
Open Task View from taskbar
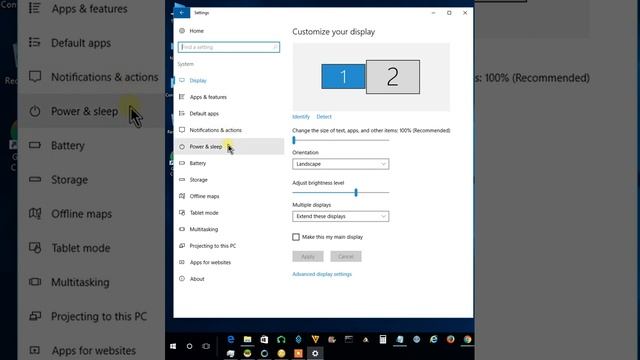click(x=206, y=346)
